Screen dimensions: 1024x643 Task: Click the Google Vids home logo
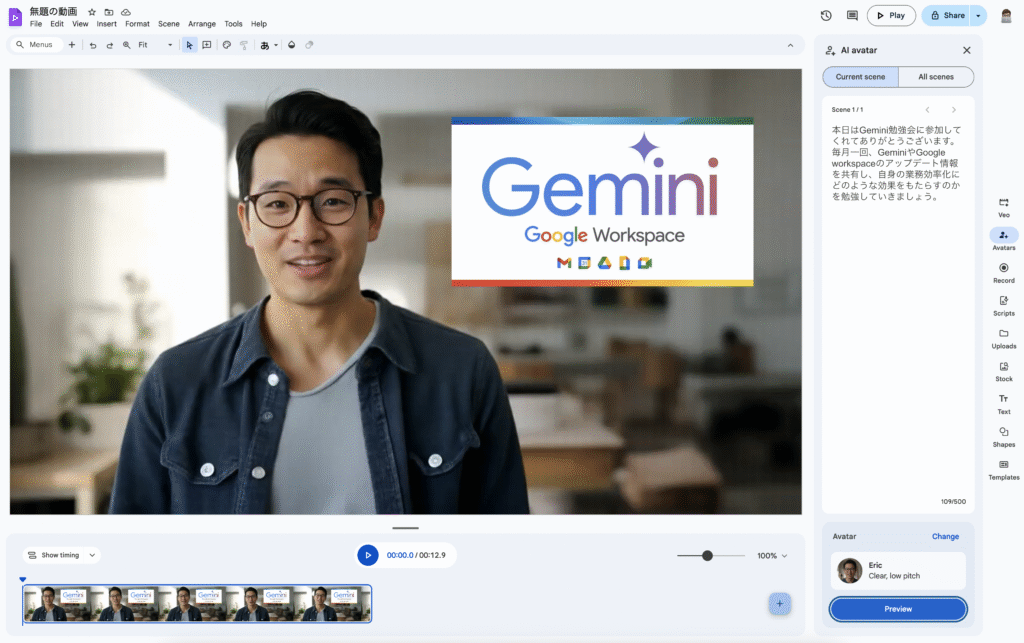(x=15, y=18)
